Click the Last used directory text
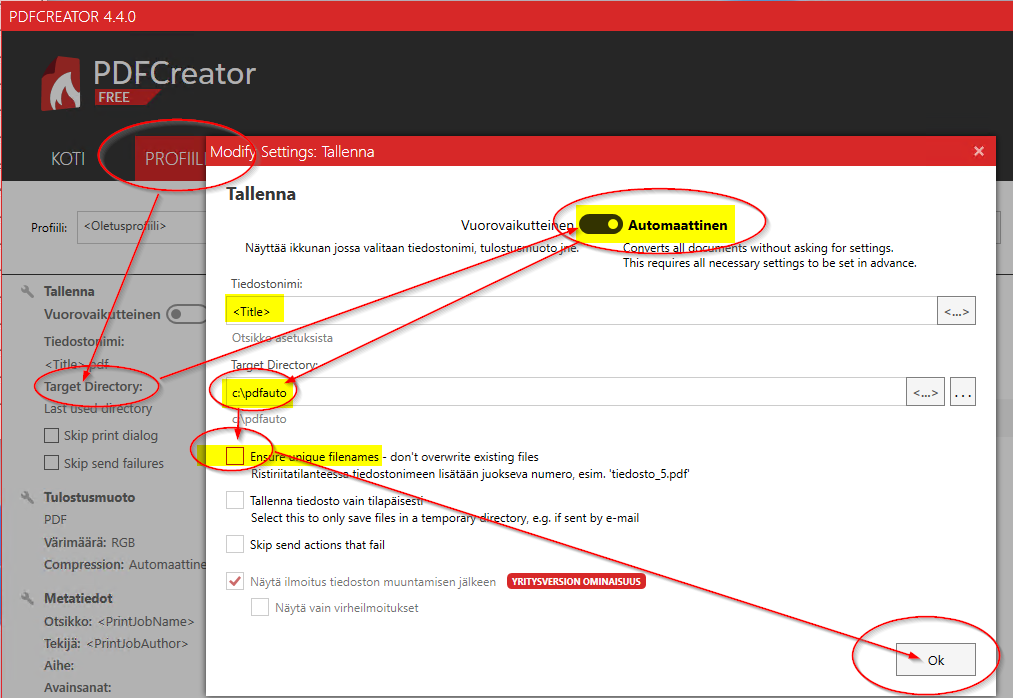 click(x=98, y=408)
